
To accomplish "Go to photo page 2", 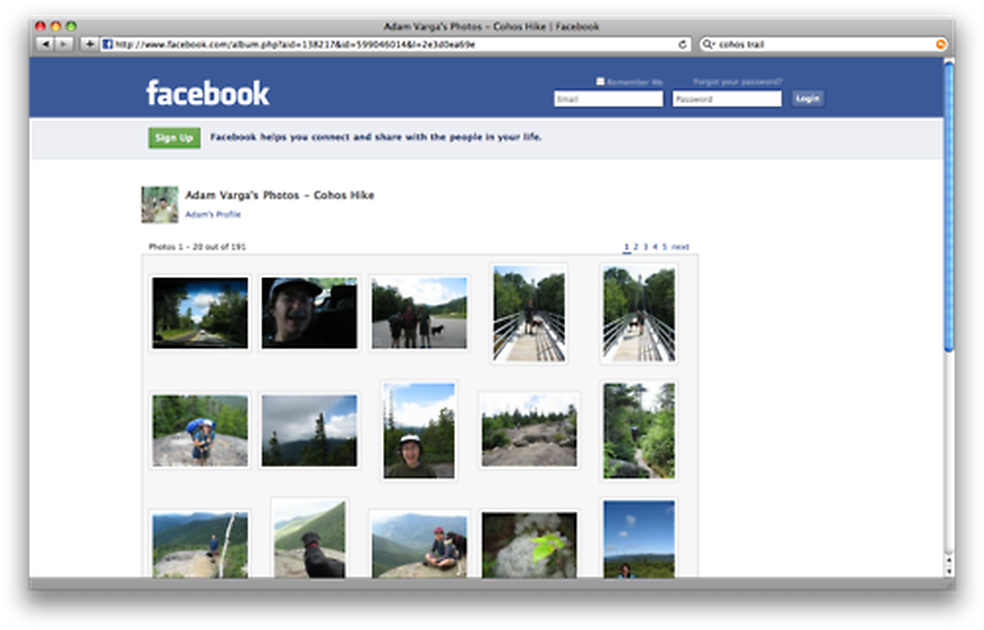I will pos(636,247).
